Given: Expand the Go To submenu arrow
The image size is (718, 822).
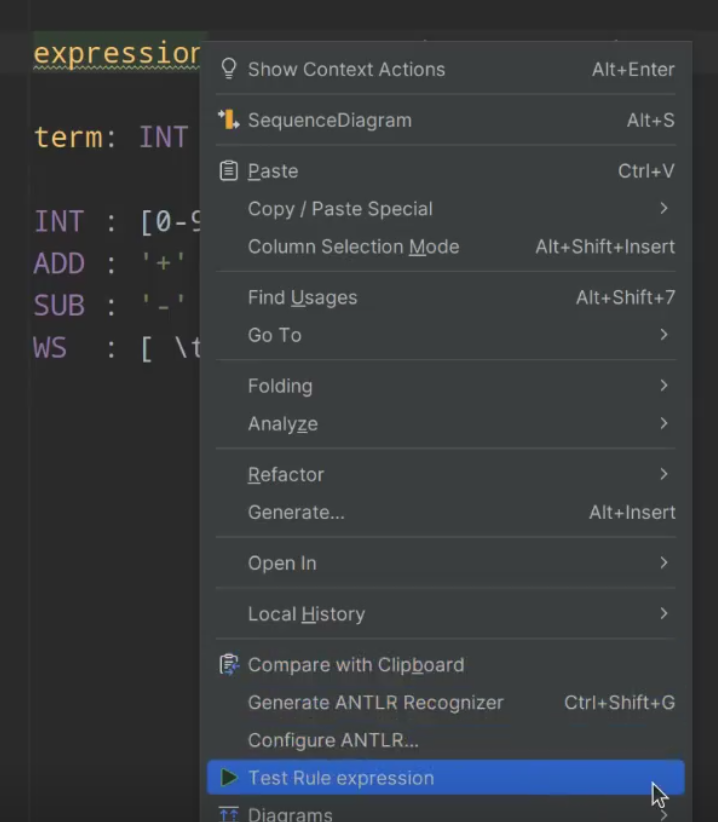Looking at the screenshot, I should coord(663,335).
